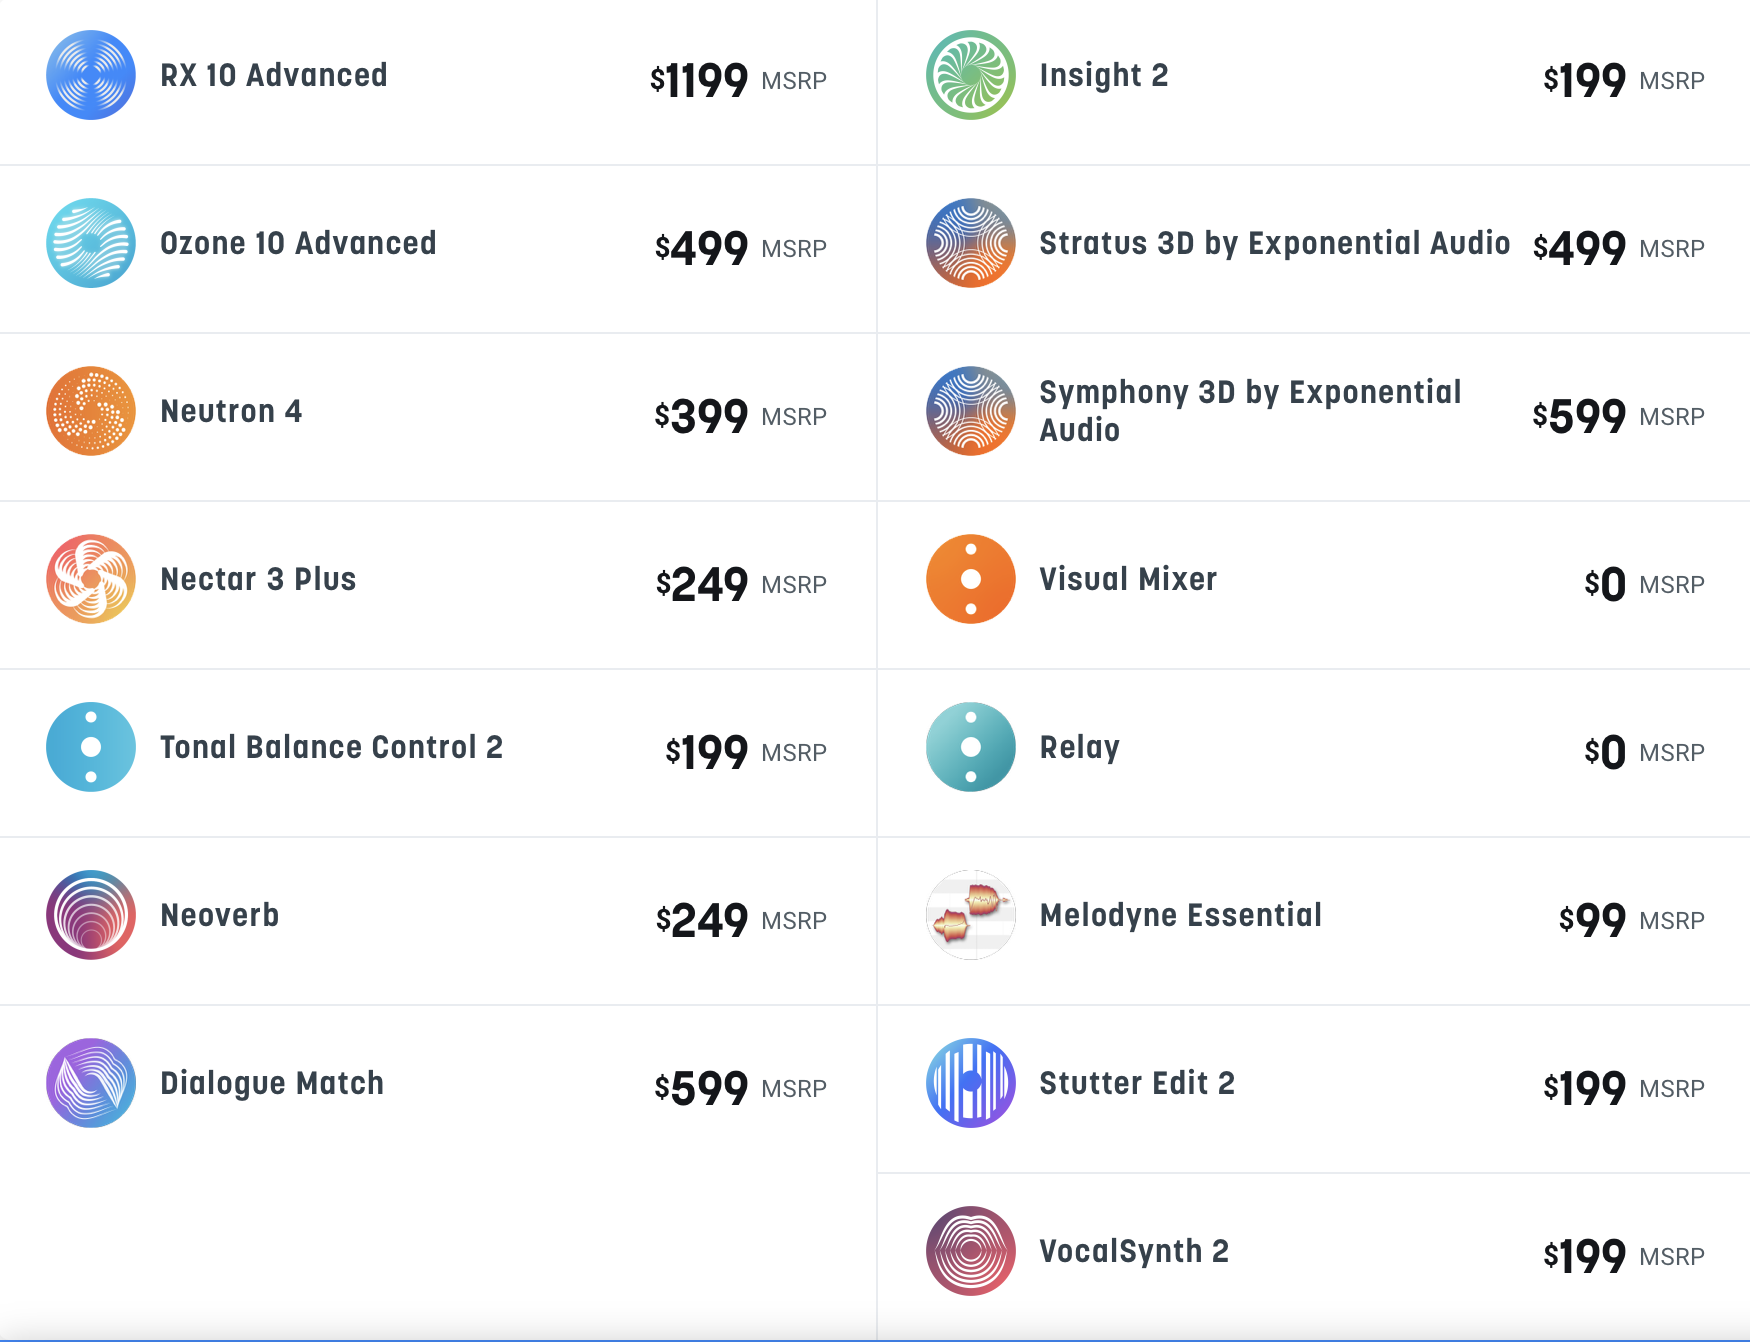Screen dimensions: 1750x1342
Task: Click the $1199 MSRP price for RX 10
Action: [x=738, y=80]
